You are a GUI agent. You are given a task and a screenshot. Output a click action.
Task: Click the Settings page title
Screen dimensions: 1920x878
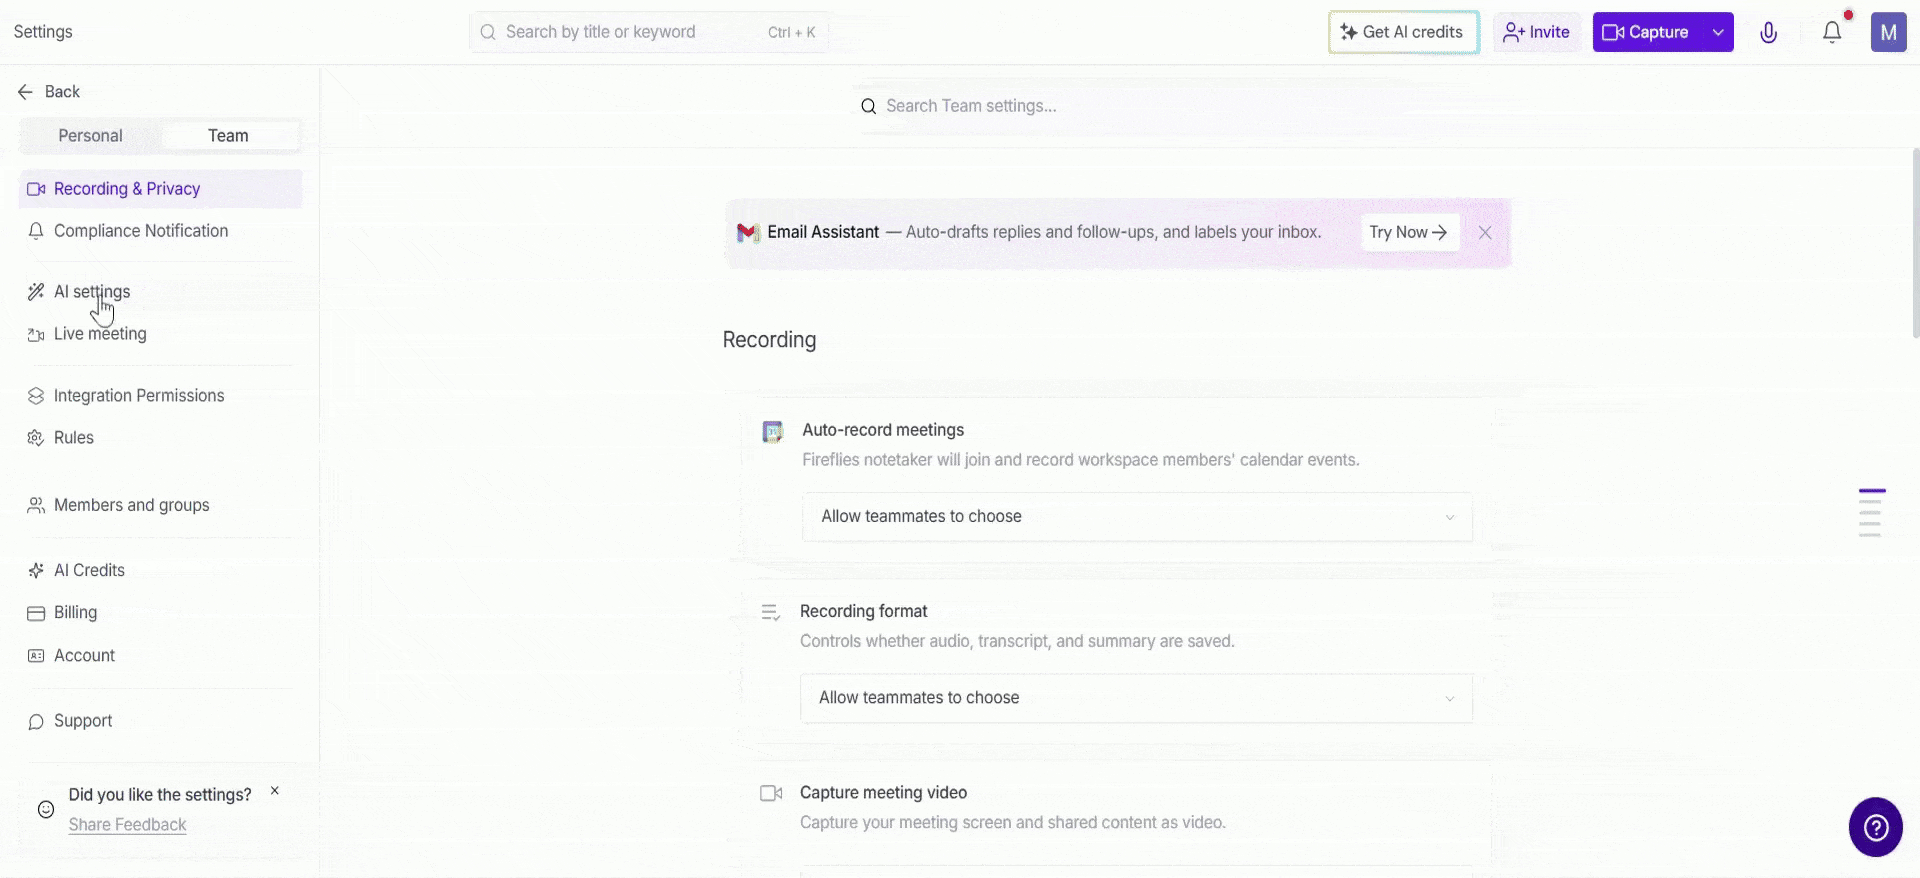click(x=43, y=32)
